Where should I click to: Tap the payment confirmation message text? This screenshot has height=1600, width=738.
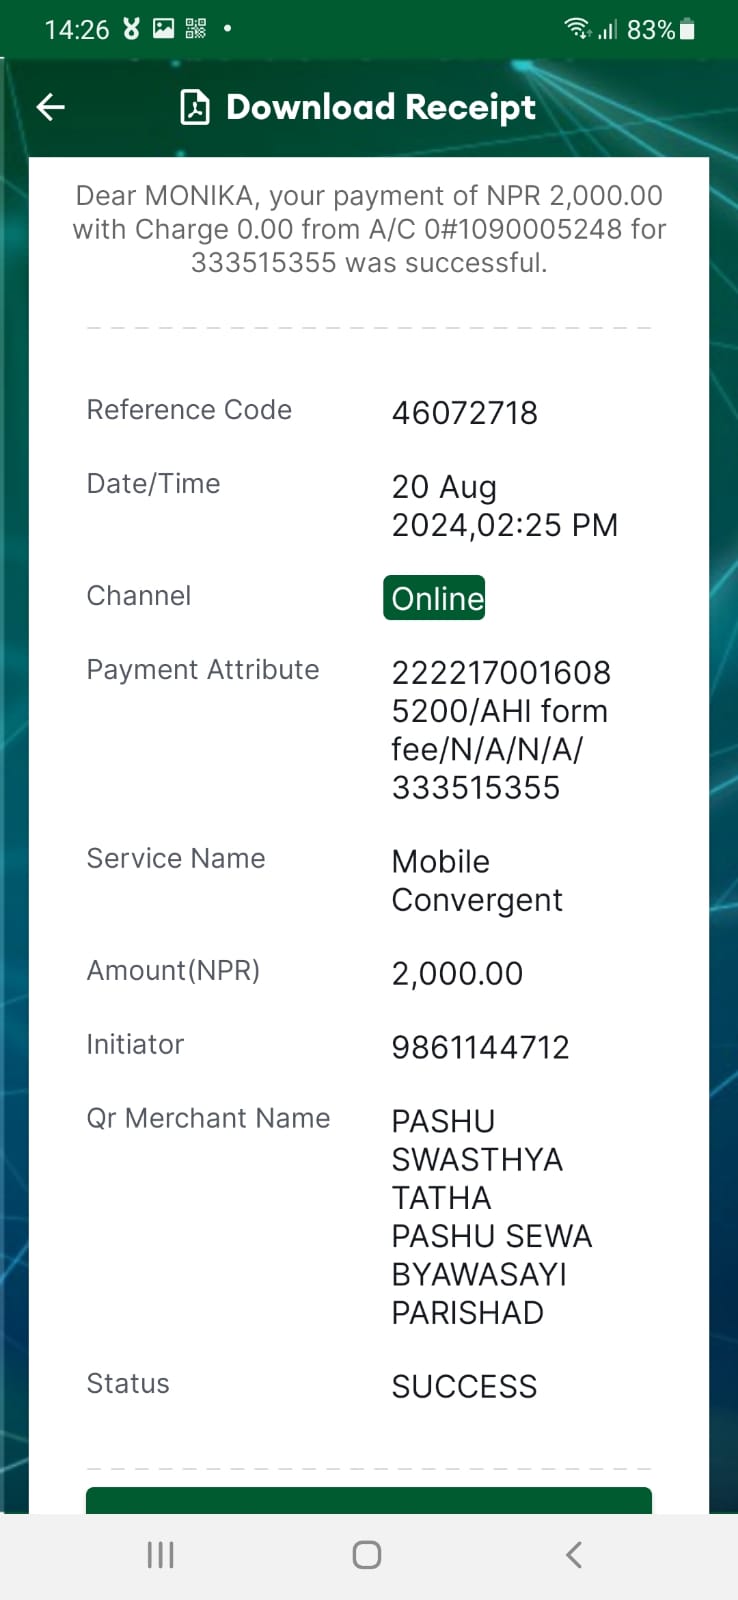click(x=369, y=229)
